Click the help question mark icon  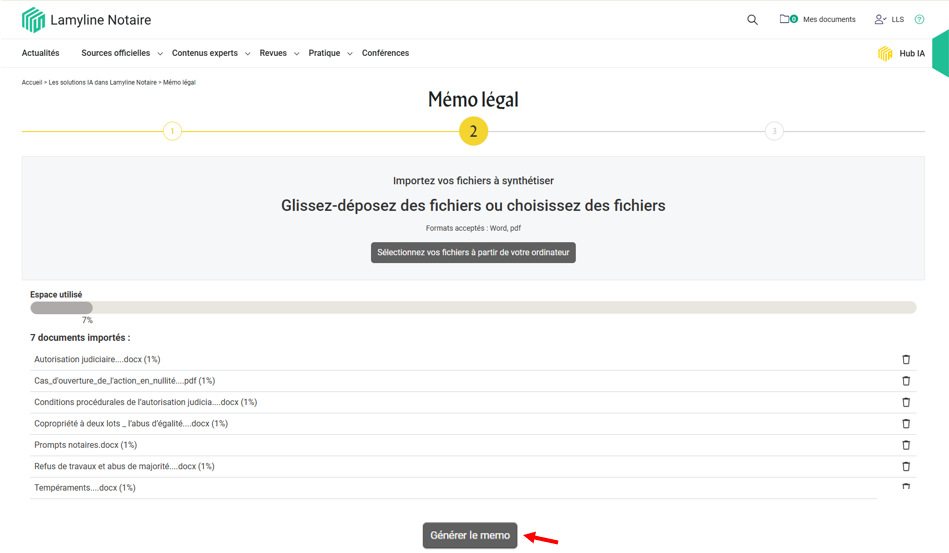tap(919, 19)
